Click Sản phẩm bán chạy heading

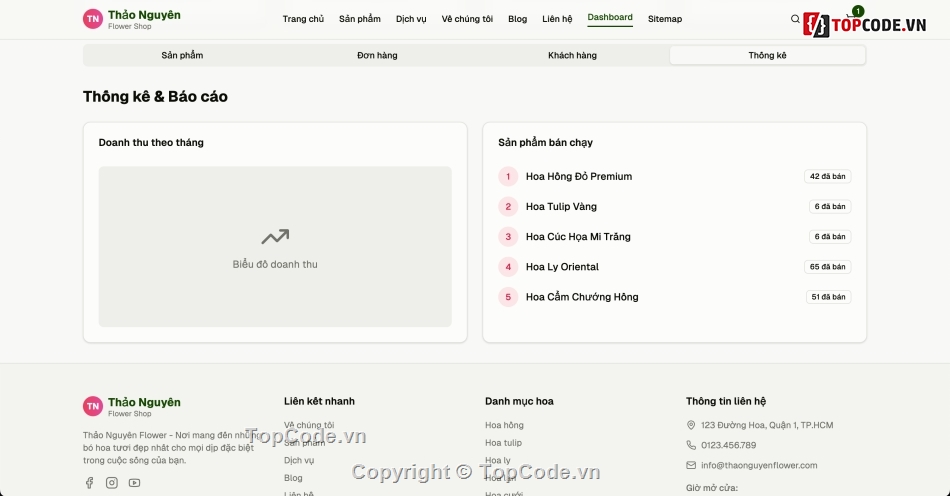[x=545, y=142]
